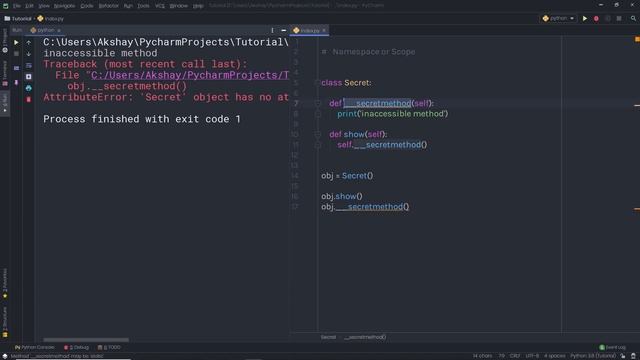Click the top toolbar Stop square
Viewport: 640px width, 360px height.
[x=619, y=18]
